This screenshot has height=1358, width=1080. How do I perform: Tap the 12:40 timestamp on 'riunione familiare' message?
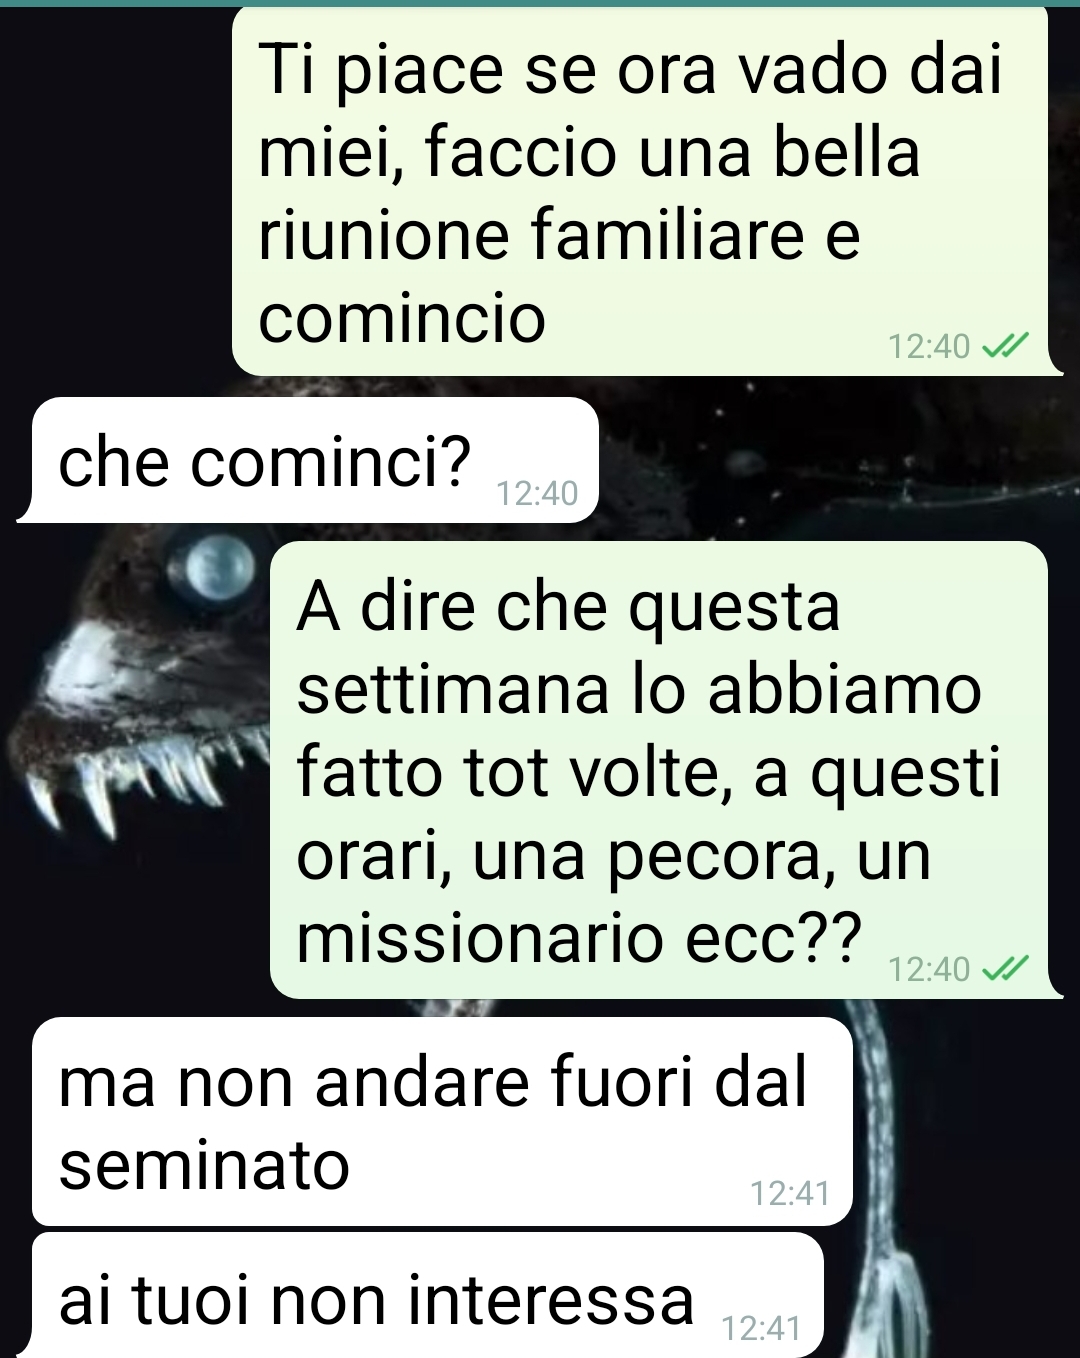[x=929, y=347]
